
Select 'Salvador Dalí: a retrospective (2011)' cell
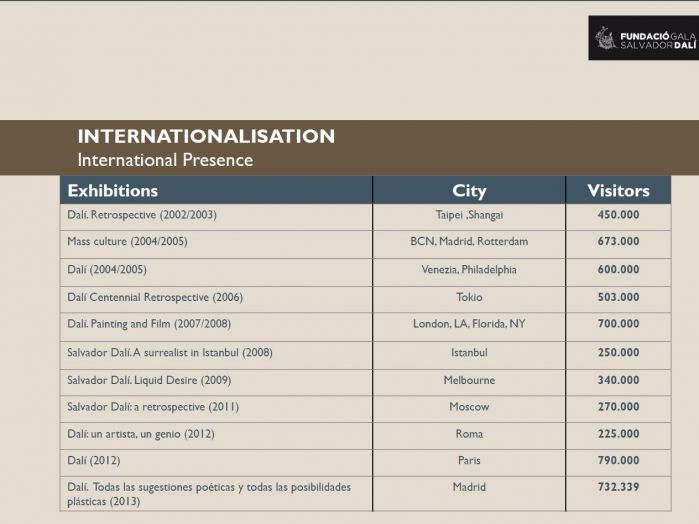pos(216,409)
